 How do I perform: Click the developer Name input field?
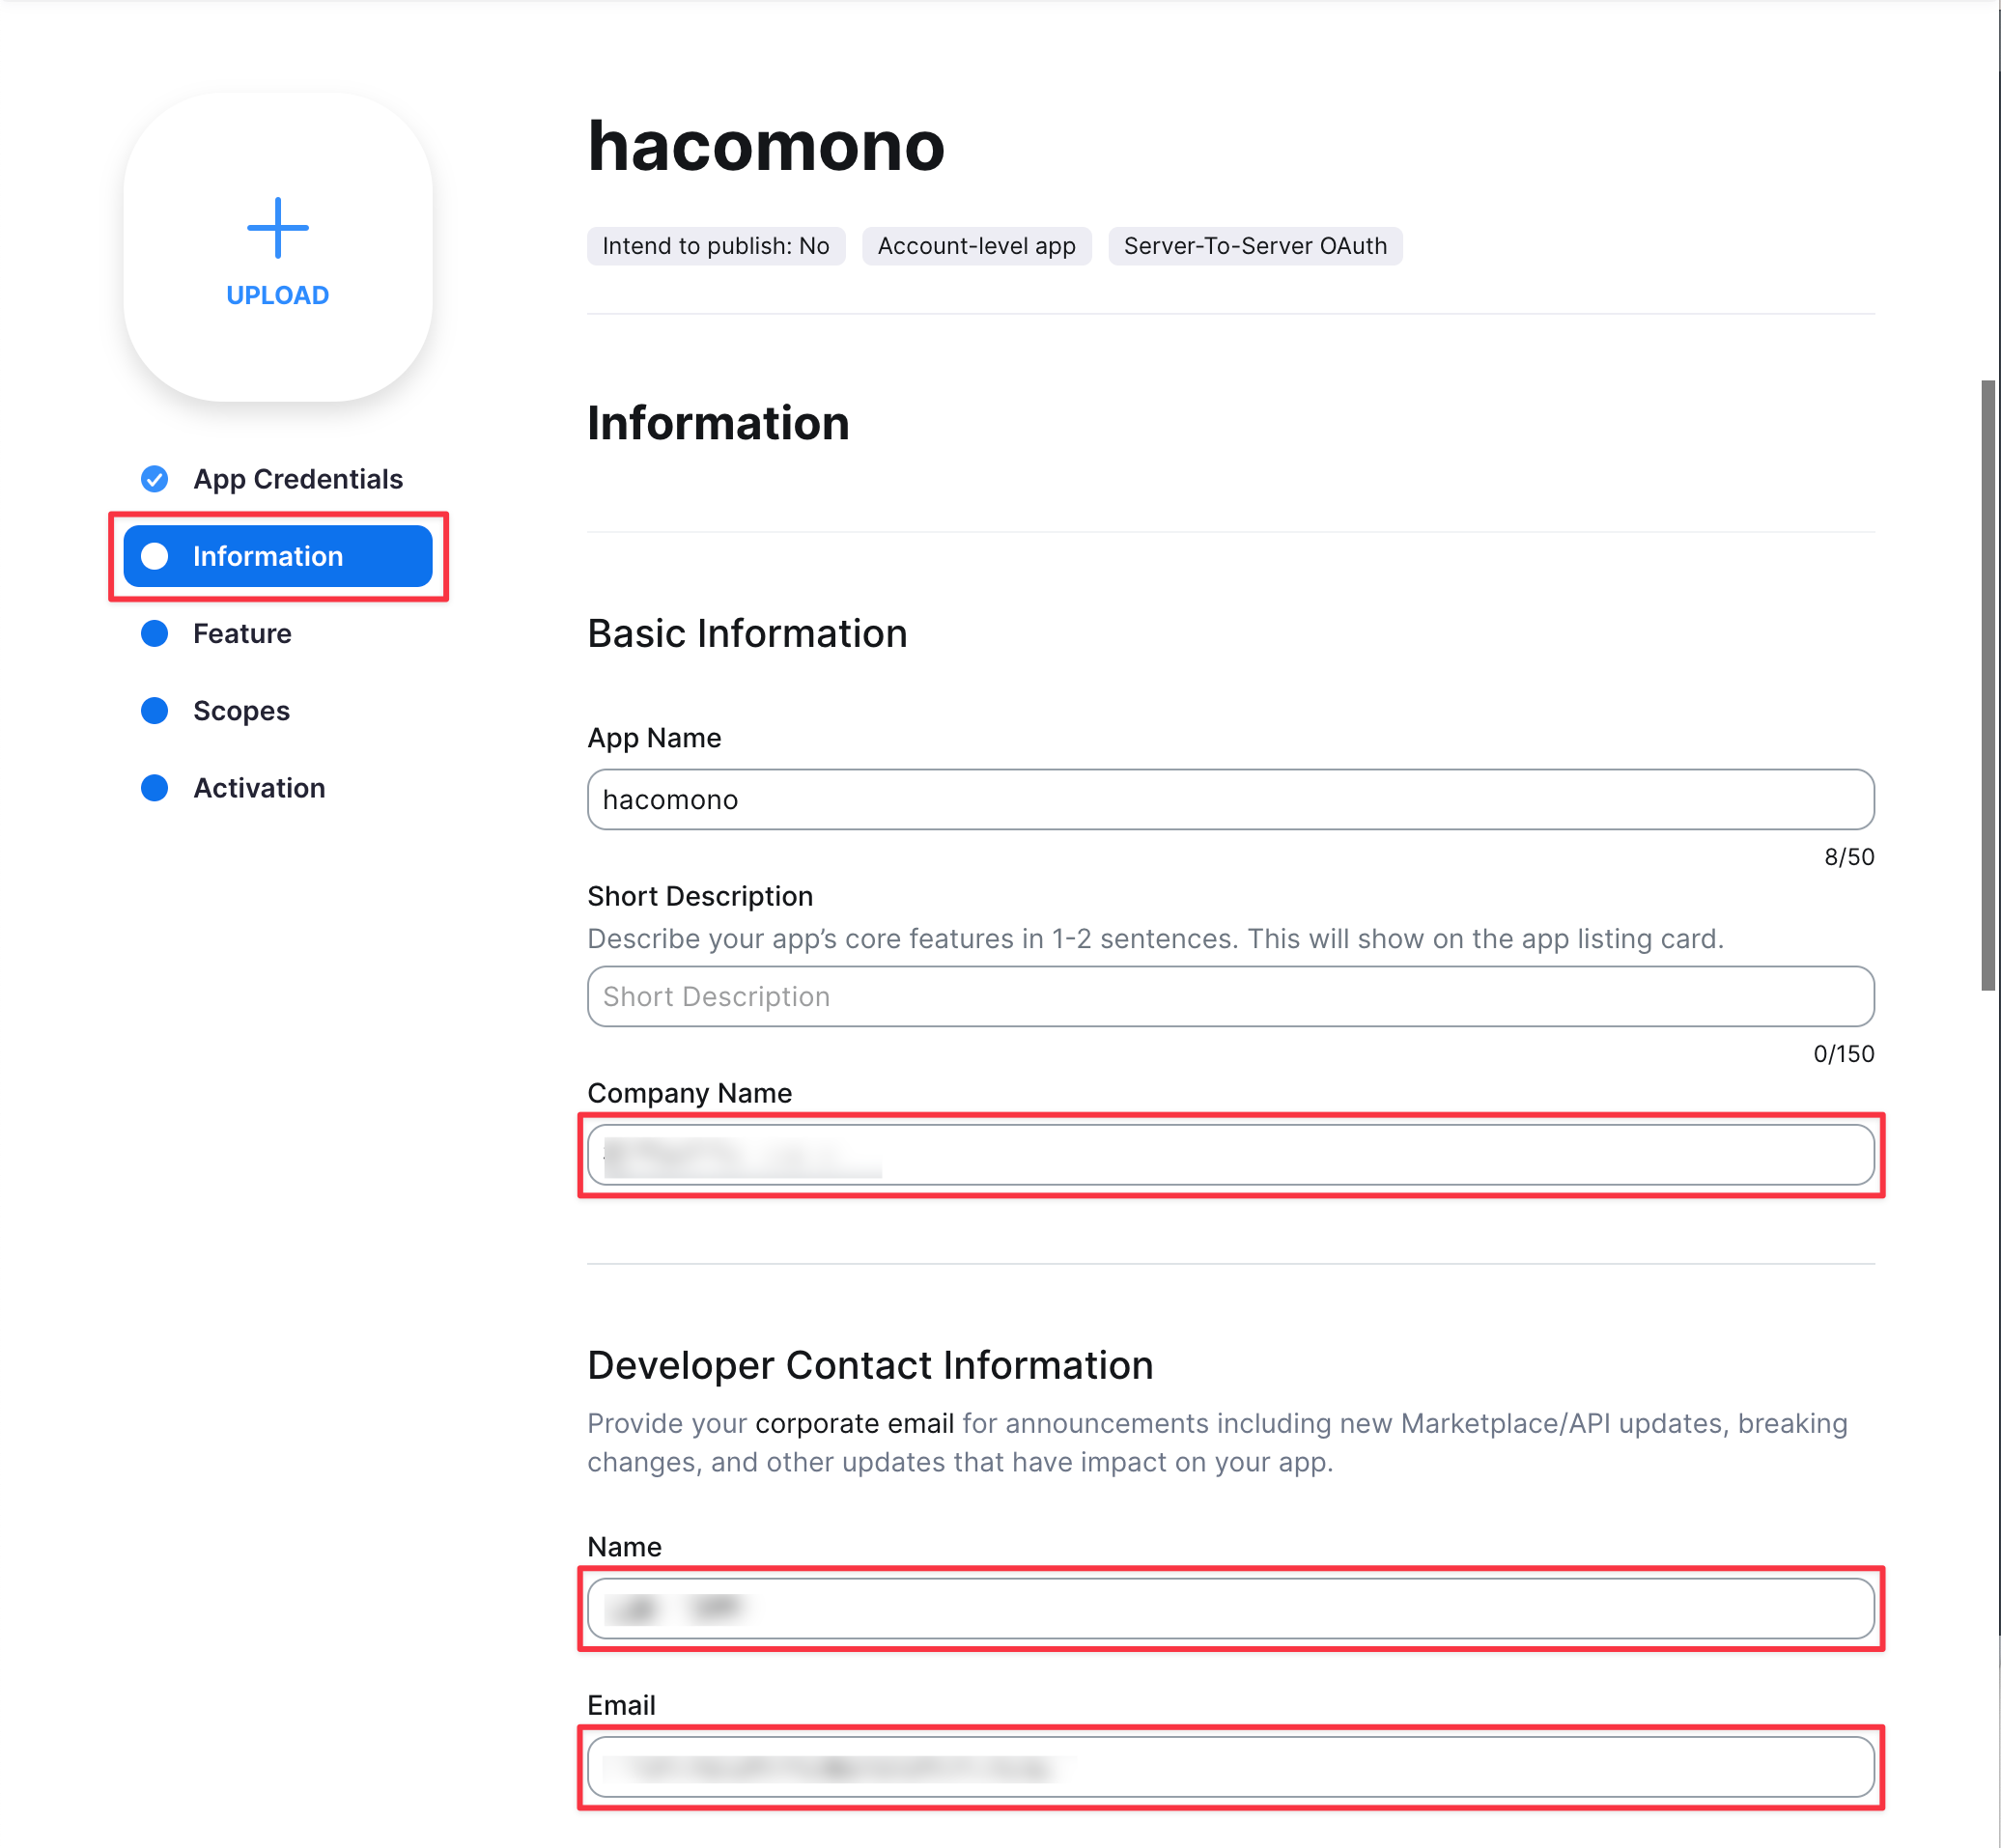(x=1230, y=1608)
